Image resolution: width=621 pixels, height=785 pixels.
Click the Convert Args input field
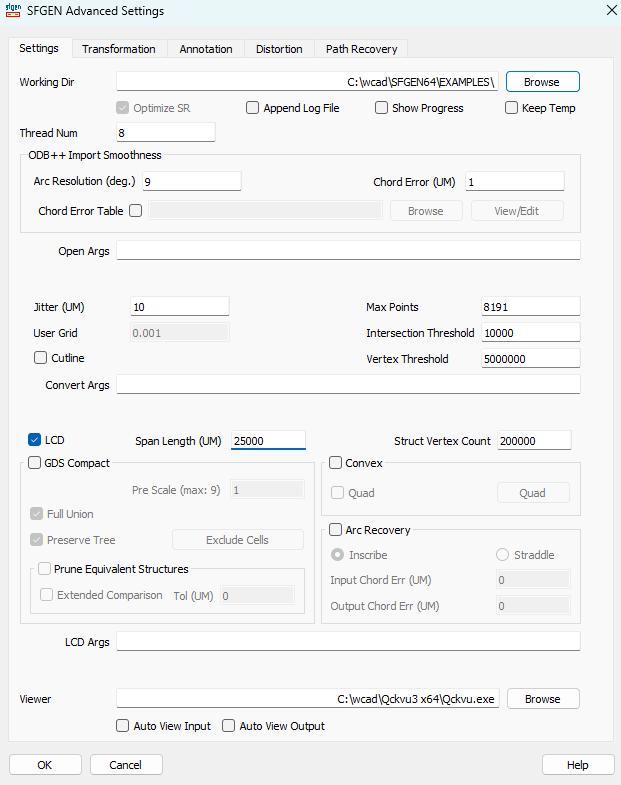[348, 384]
